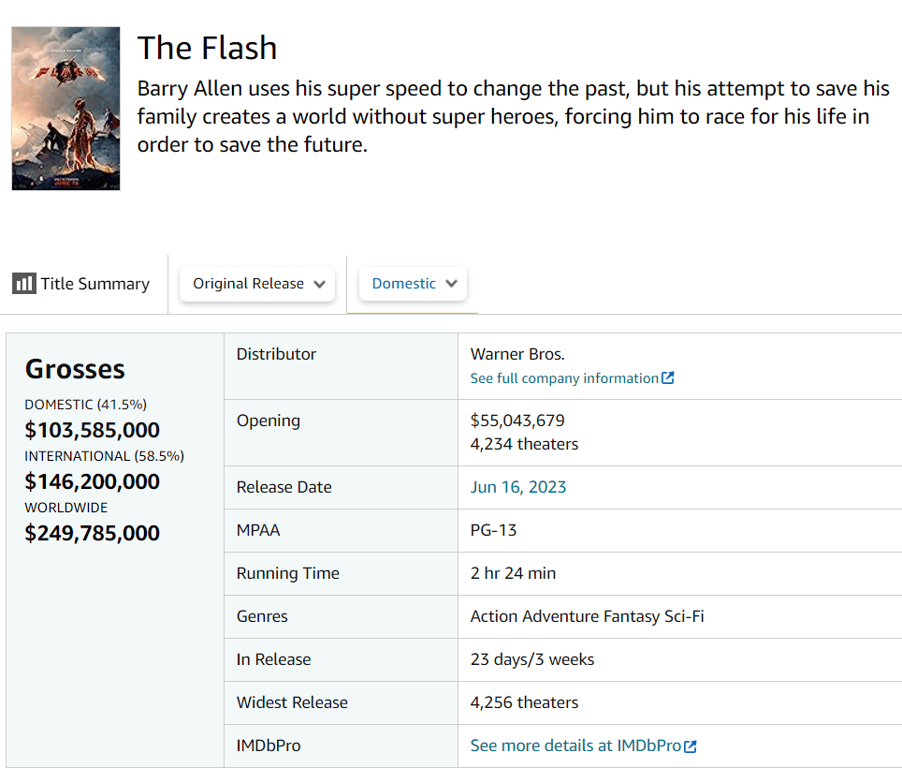Click the Warner Bros. distributor name

point(517,354)
